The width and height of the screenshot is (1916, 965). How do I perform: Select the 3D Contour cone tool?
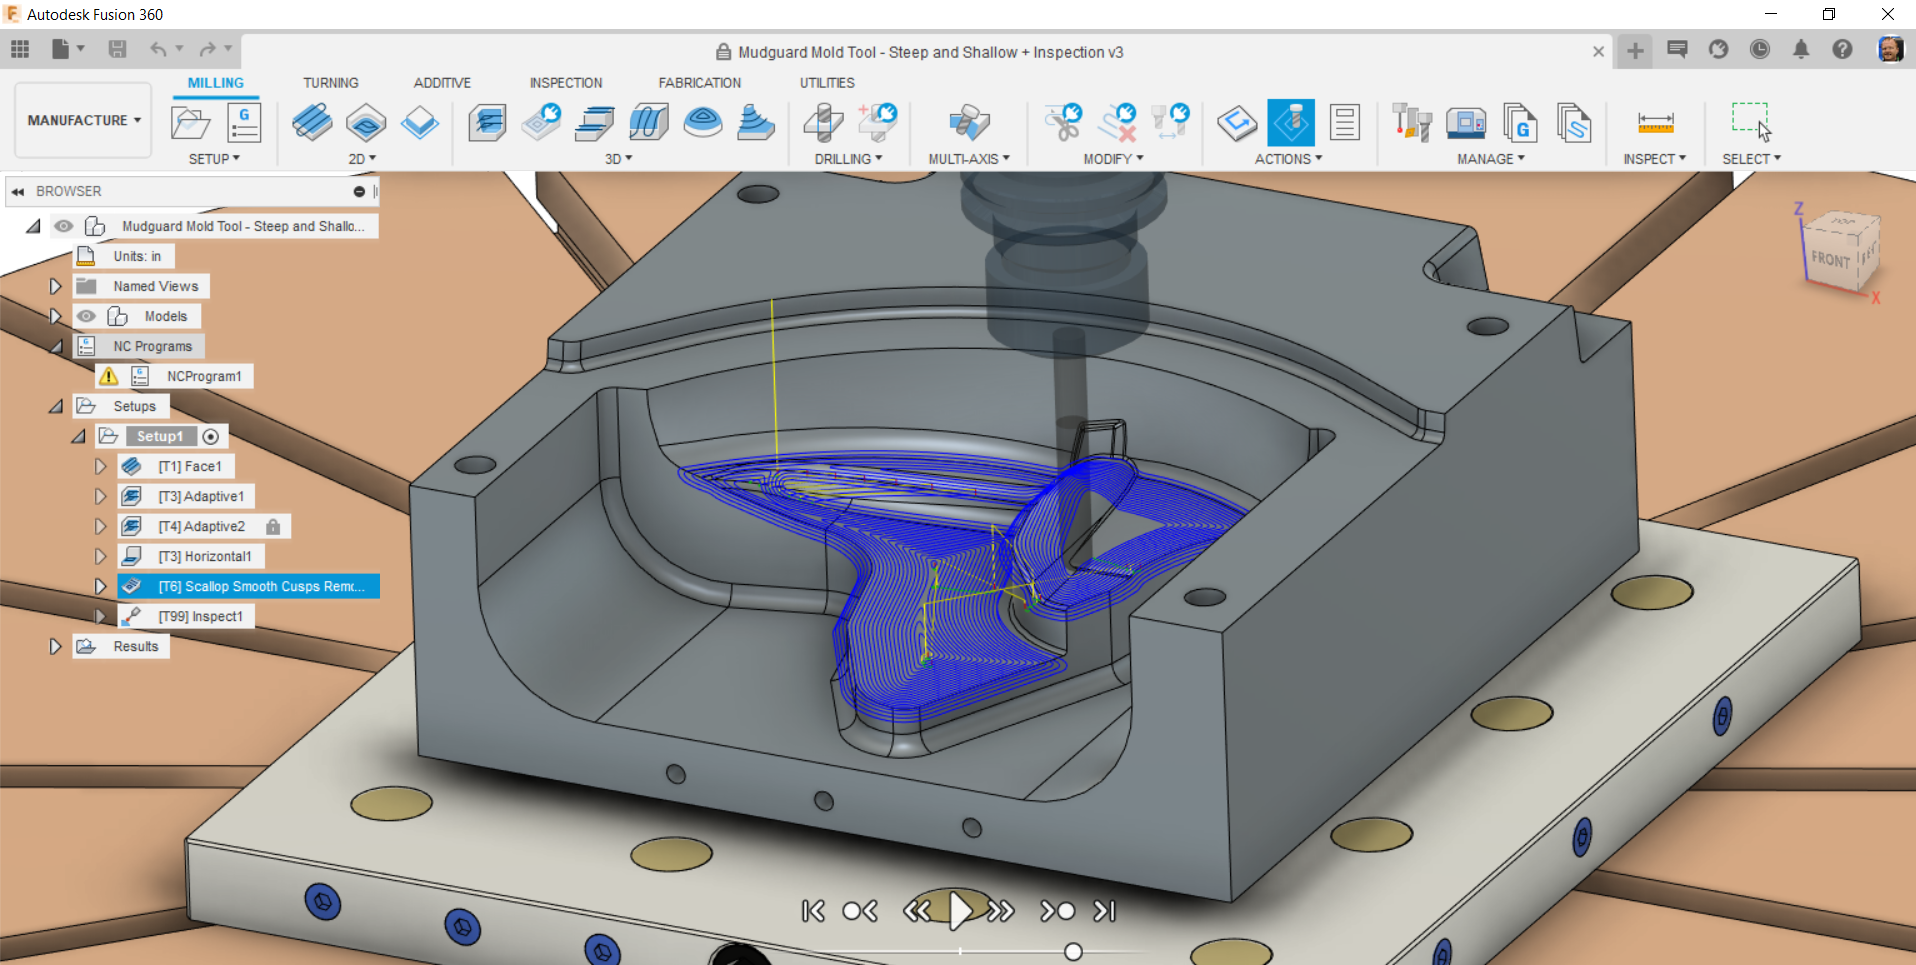pyautogui.click(x=756, y=124)
